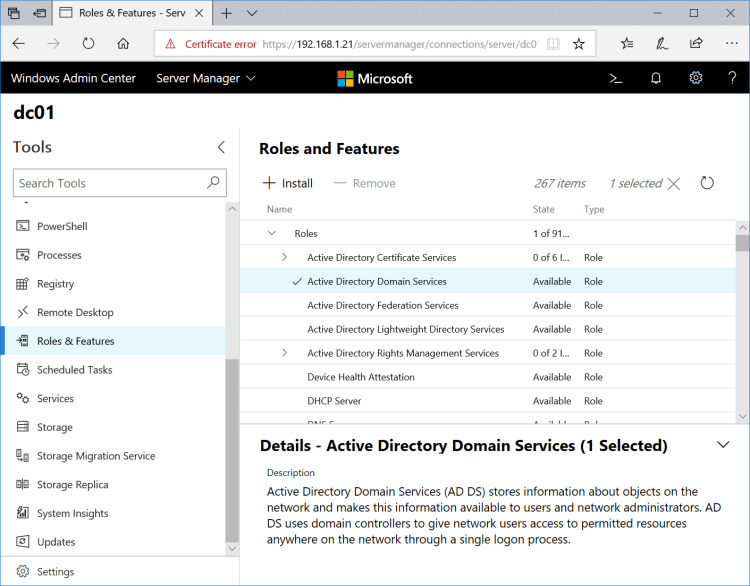Deselect the Active Directory Domain Services row

[297, 282]
